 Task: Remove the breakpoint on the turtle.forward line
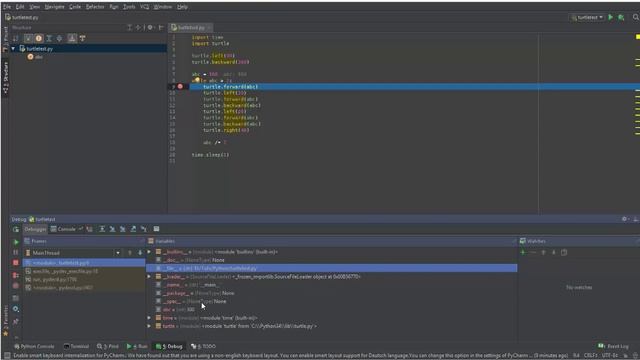[180, 87]
